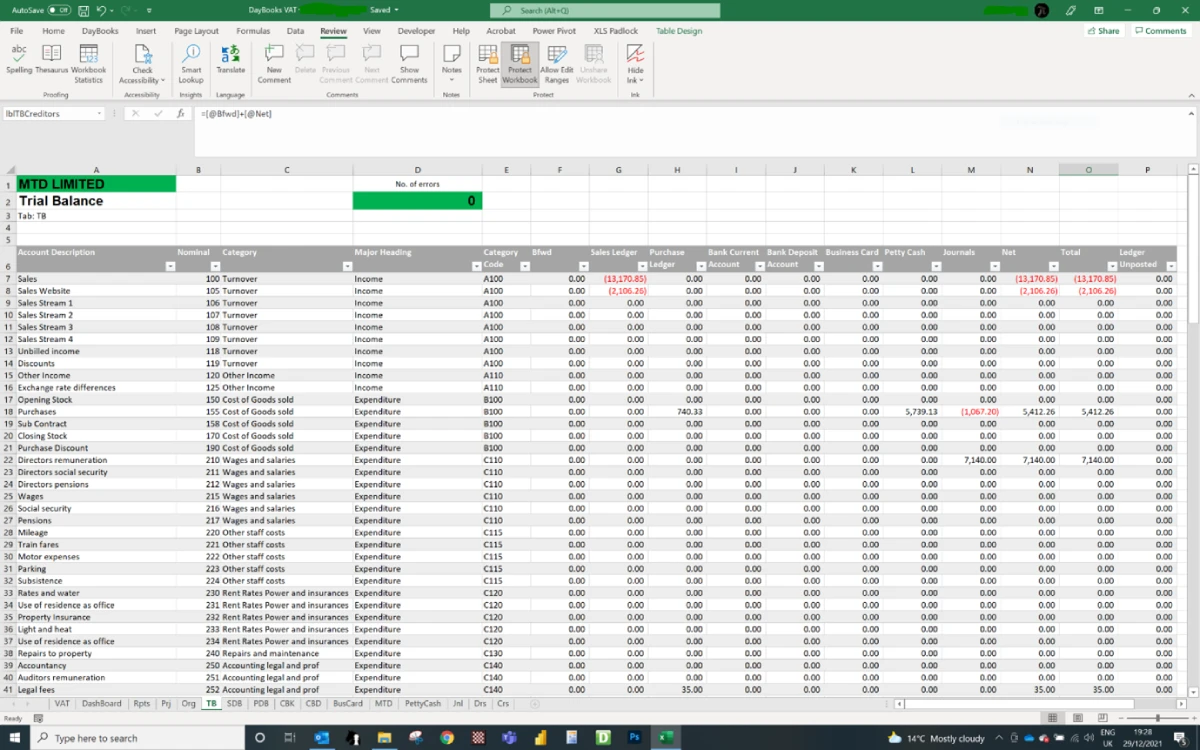Click the Share button

(x=1103, y=31)
